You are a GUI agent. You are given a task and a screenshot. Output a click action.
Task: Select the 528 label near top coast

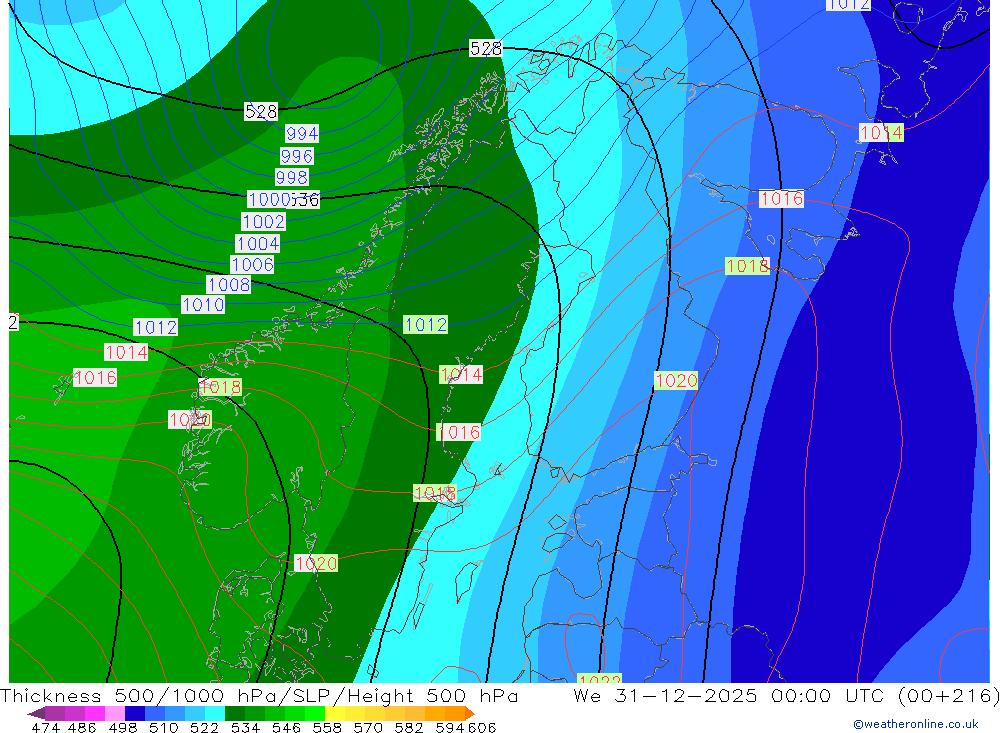(486, 48)
